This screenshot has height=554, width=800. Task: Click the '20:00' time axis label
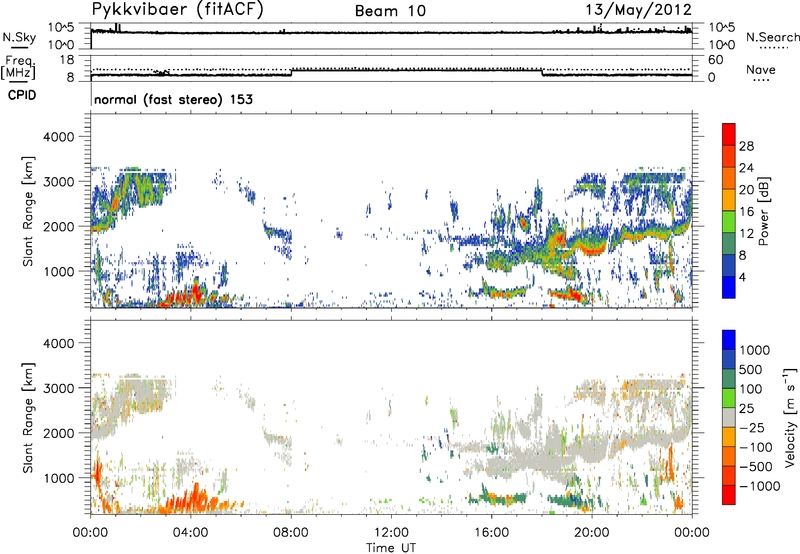592,533
